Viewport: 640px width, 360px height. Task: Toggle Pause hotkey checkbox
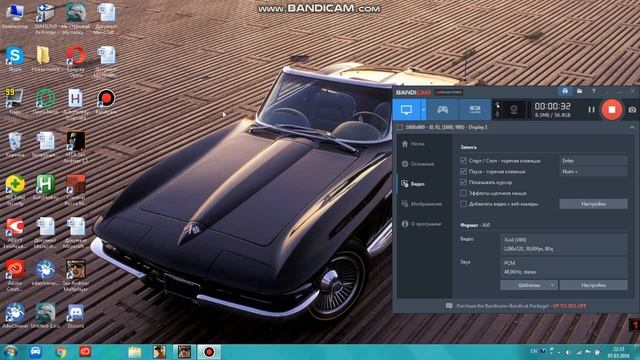pyautogui.click(x=463, y=171)
